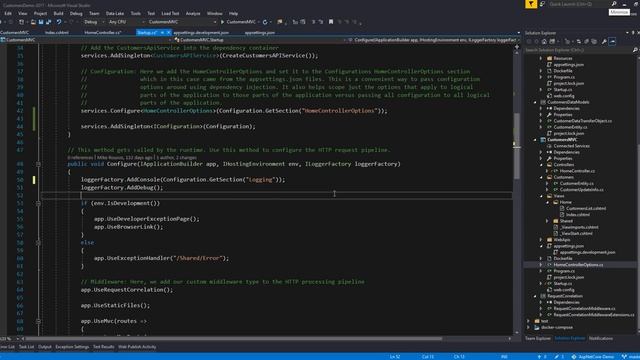Open the Debug configuration dropdown
This screenshot has height=360, width=640.
(x=94, y=22)
